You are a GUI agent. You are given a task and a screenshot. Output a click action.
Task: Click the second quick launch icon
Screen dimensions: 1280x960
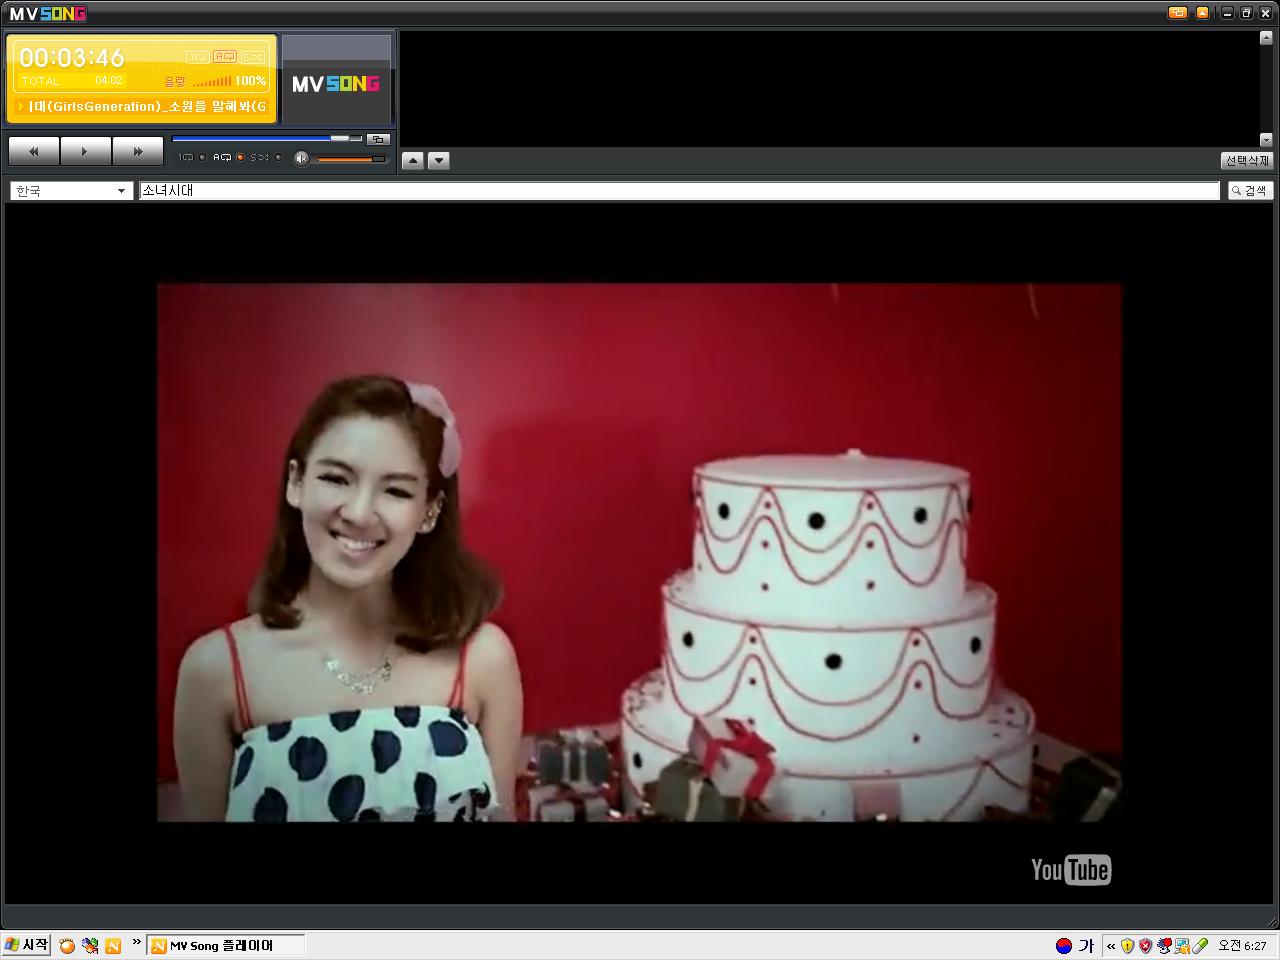(x=90, y=945)
